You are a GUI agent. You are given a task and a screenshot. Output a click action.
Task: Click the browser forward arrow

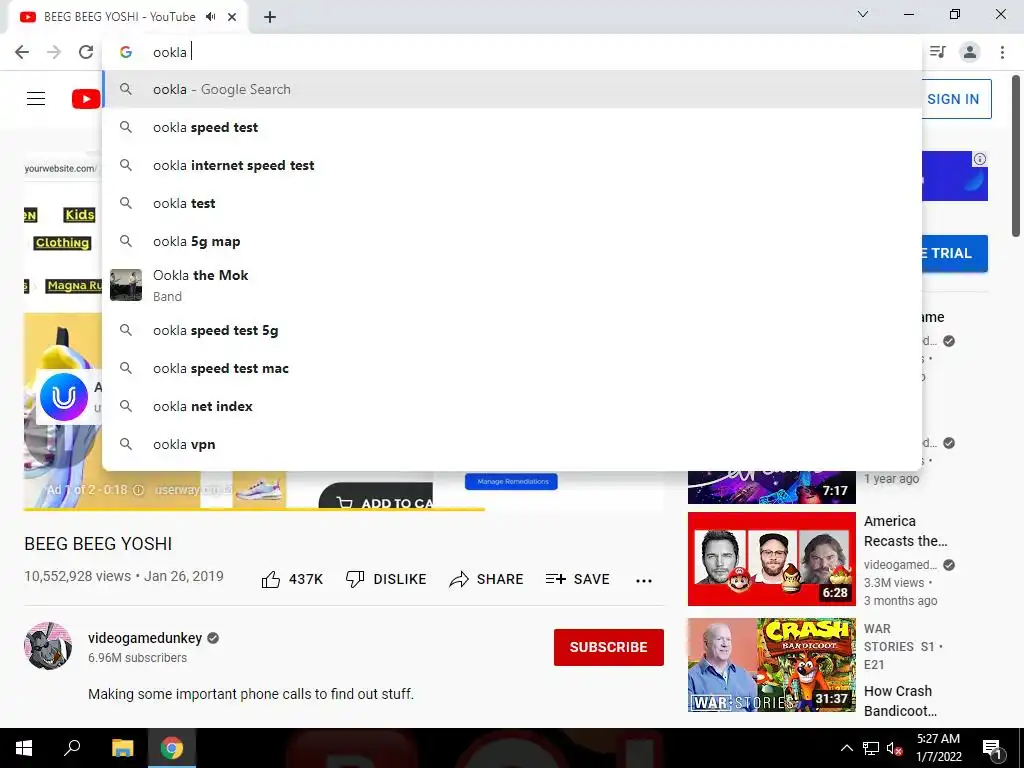(x=54, y=52)
